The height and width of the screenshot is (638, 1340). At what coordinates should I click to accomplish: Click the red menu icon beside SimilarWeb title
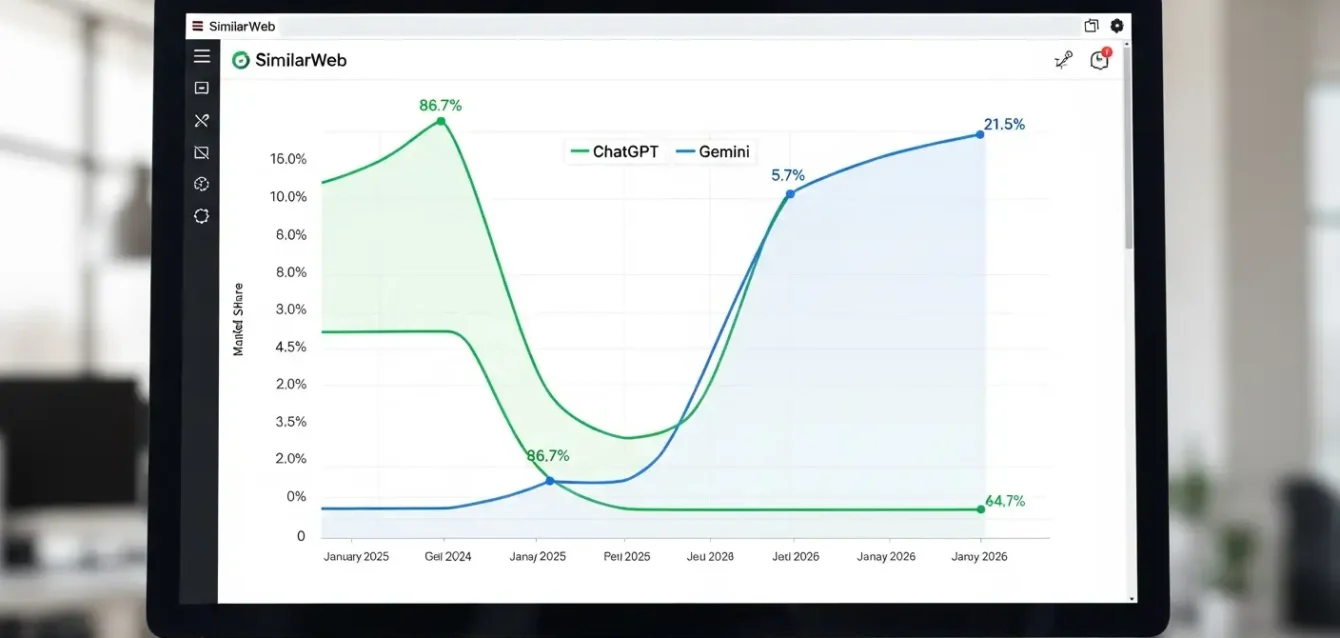197,26
